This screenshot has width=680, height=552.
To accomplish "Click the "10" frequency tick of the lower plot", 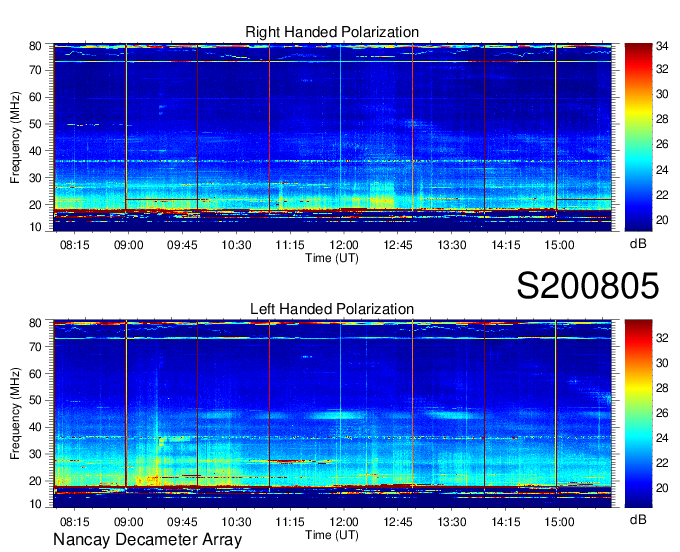I will click(x=35, y=504).
